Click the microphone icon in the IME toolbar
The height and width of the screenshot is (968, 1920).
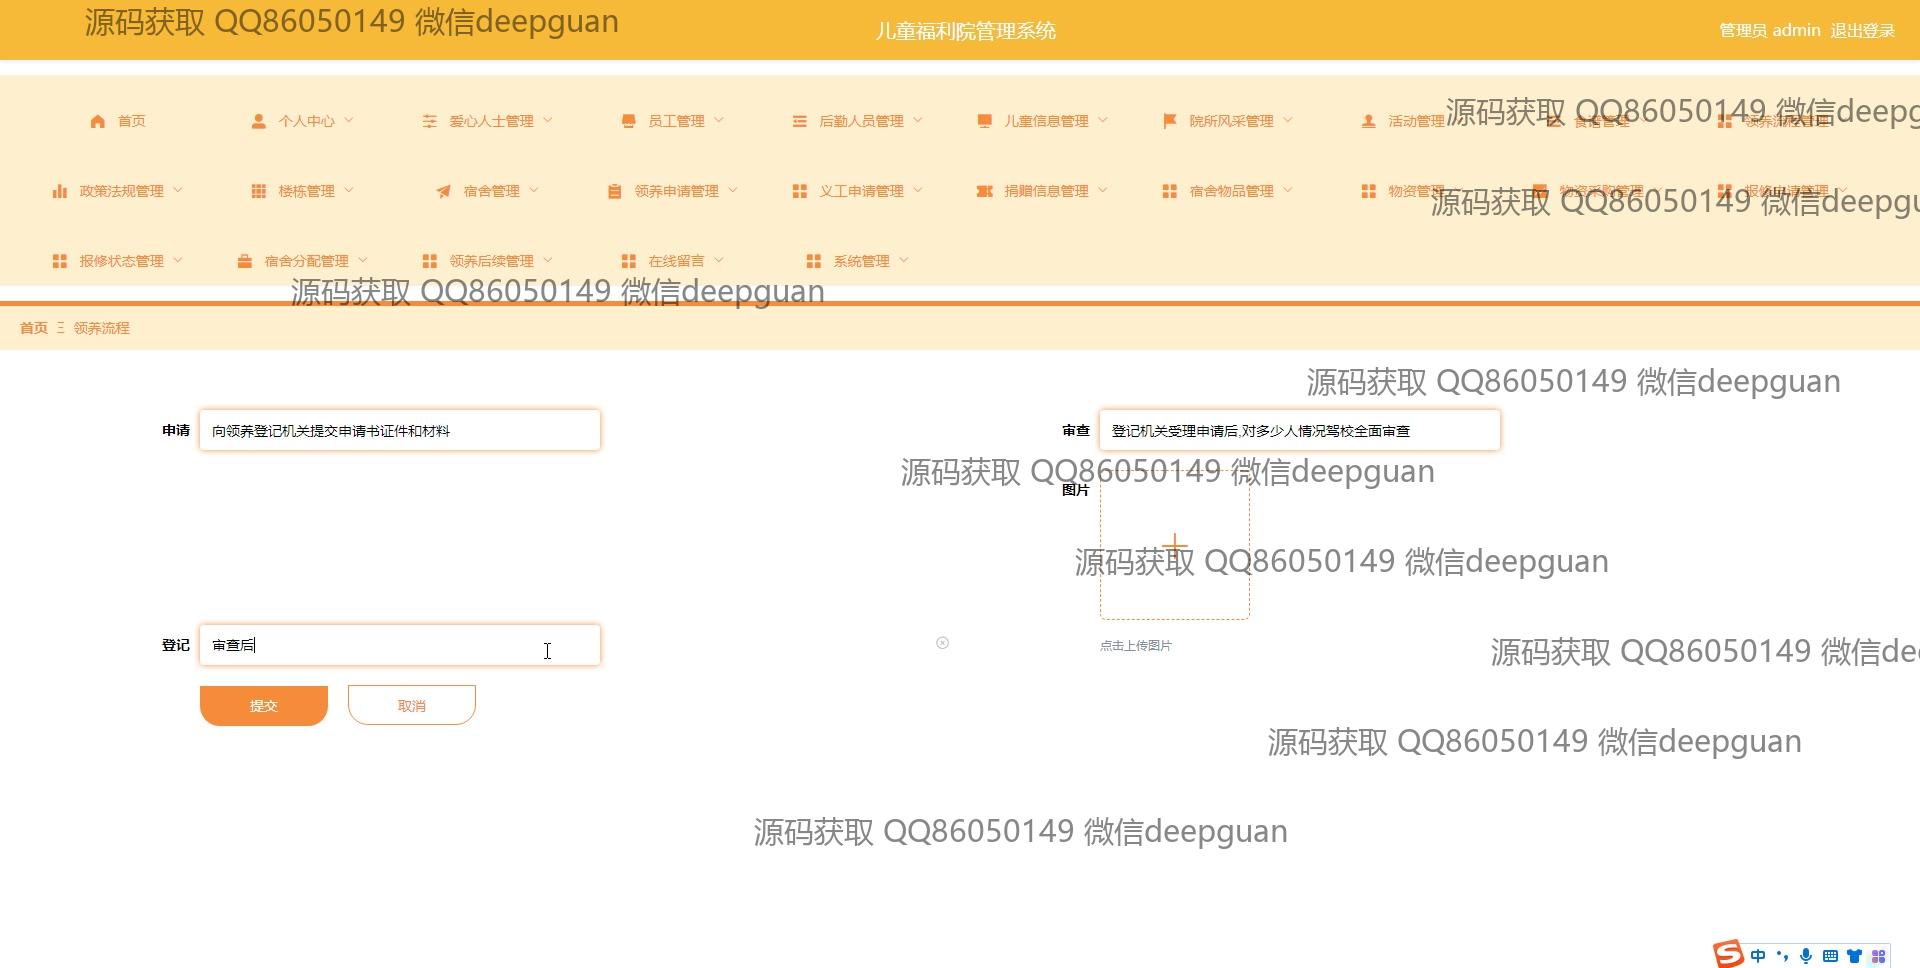tap(1805, 956)
